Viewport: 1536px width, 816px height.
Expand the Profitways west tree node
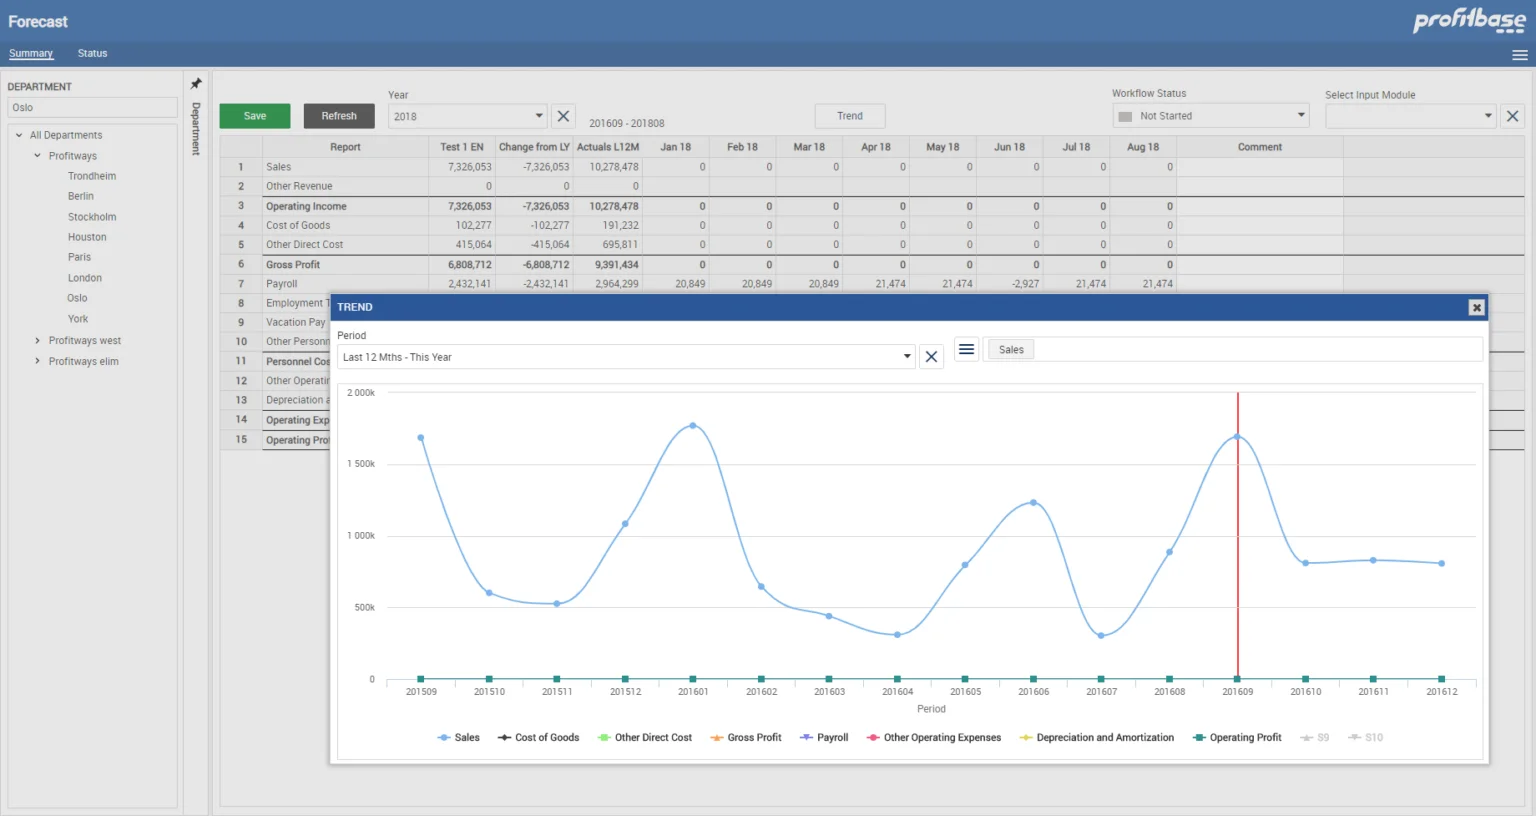[38, 341]
